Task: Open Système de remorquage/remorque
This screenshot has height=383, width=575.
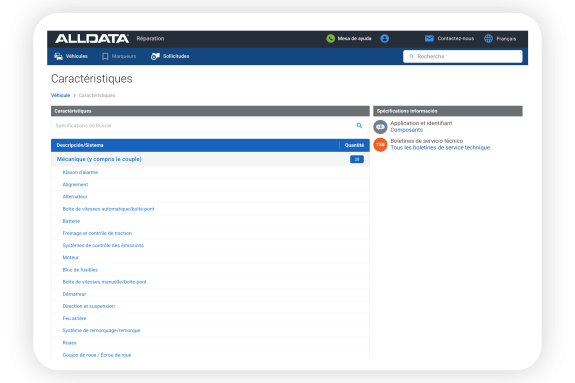Action: point(101,331)
